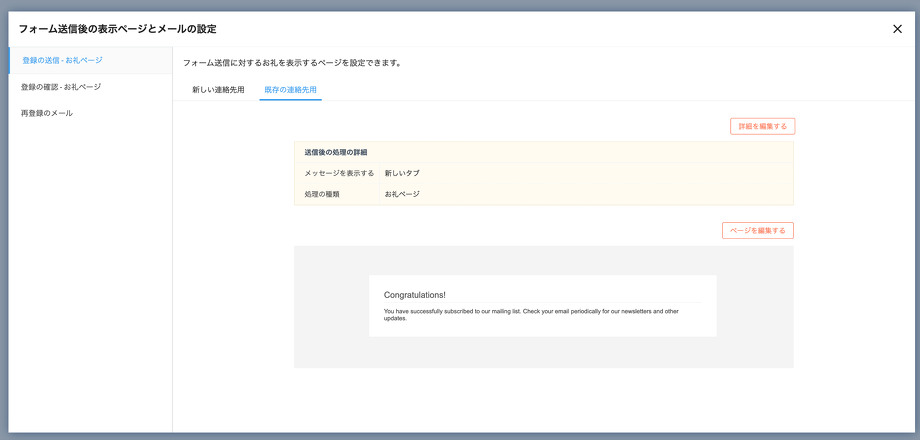Select the お礼ページ value in details
Screen dimensions: 920x440
[402, 194]
